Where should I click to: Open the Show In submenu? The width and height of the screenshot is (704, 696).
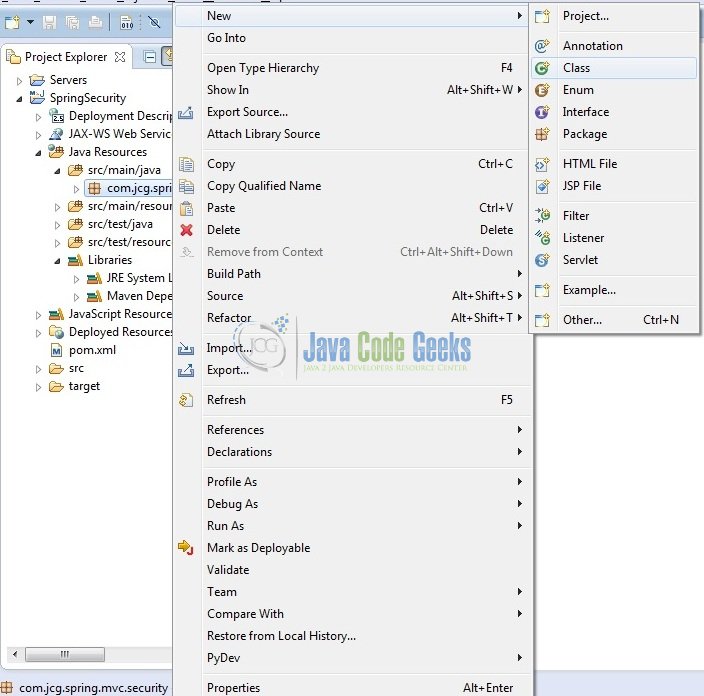[351, 90]
